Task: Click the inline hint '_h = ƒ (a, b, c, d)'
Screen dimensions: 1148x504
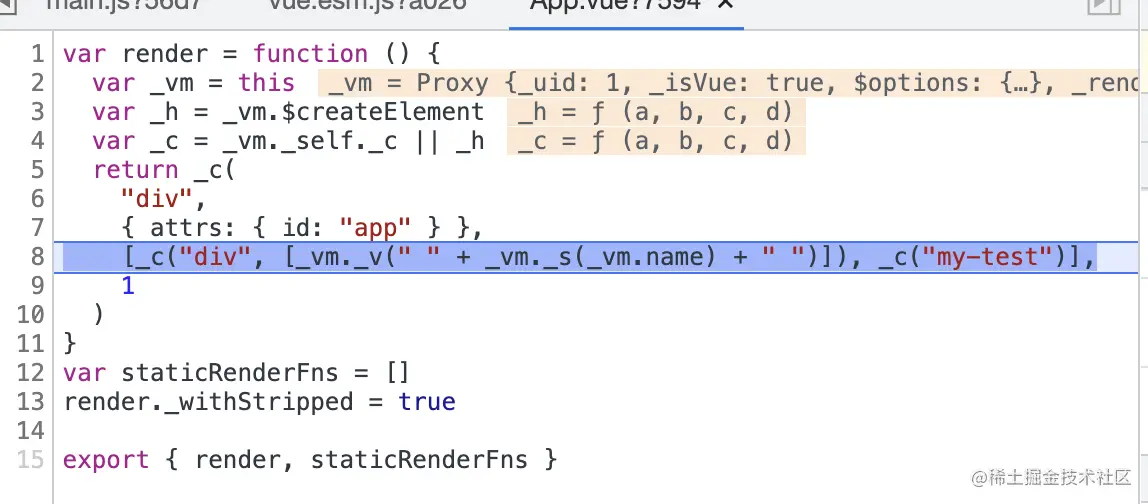Action: (656, 112)
